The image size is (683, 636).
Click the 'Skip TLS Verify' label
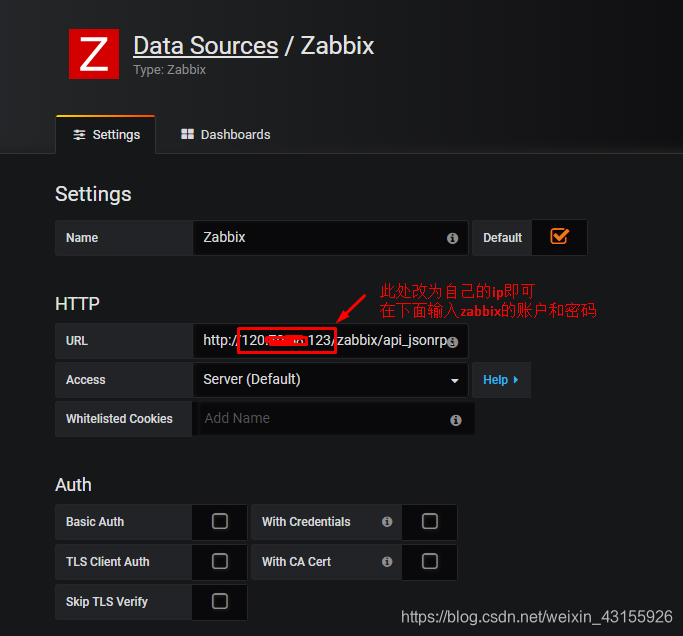point(107,602)
